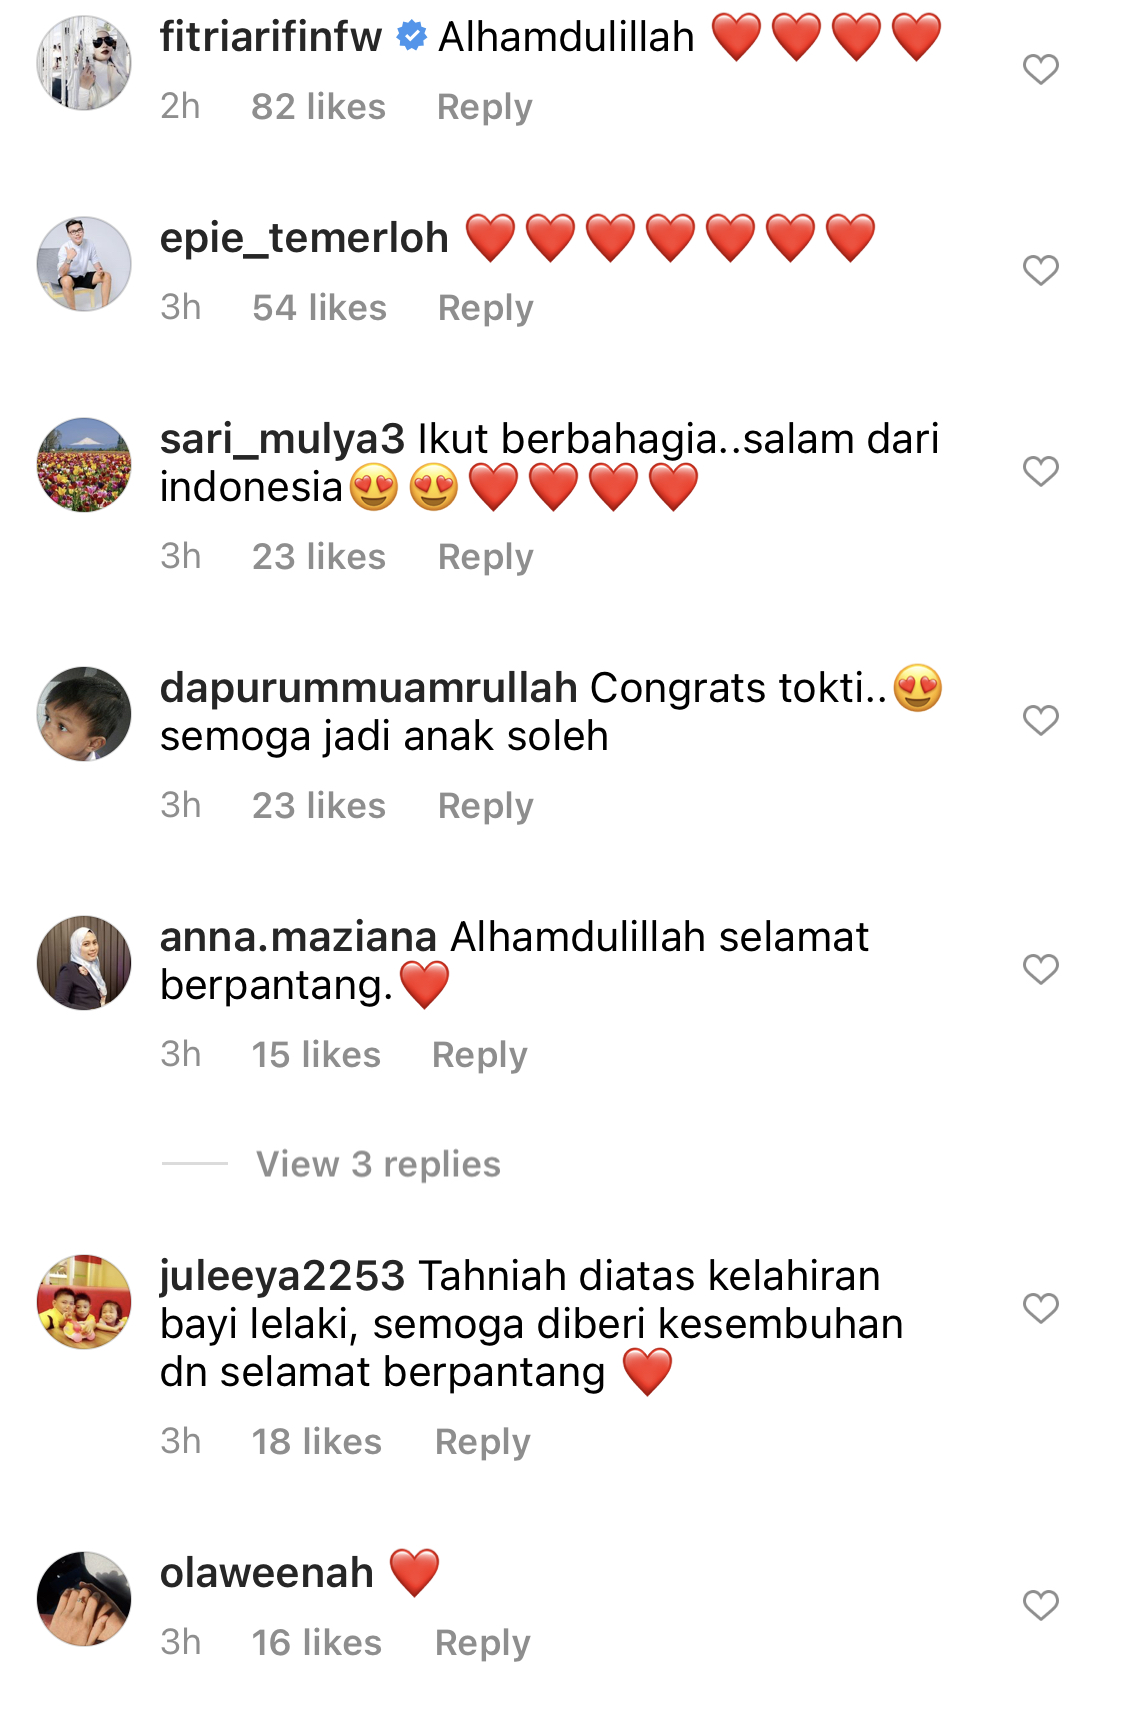This screenshot has width=1125, height=1714.
Task: View 16 likes on olaweenah's comment
Action: pos(317,1643)
